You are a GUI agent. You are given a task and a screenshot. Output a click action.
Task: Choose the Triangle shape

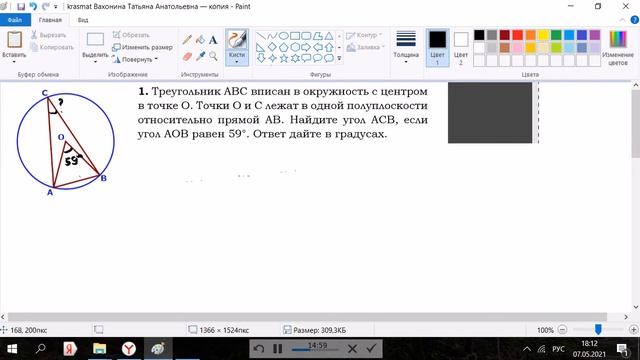pos(329,36)
